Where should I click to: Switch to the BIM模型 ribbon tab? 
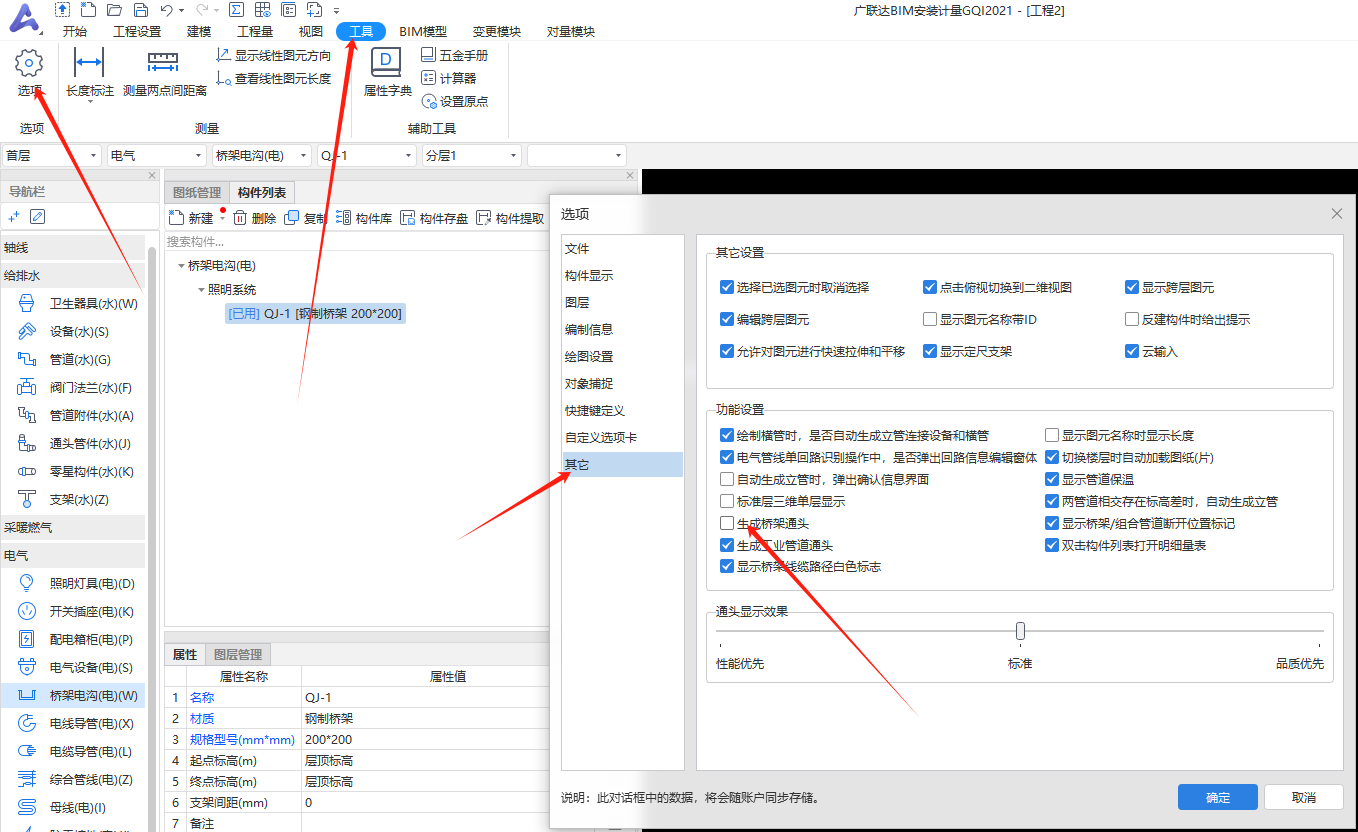tap(423, 32)
